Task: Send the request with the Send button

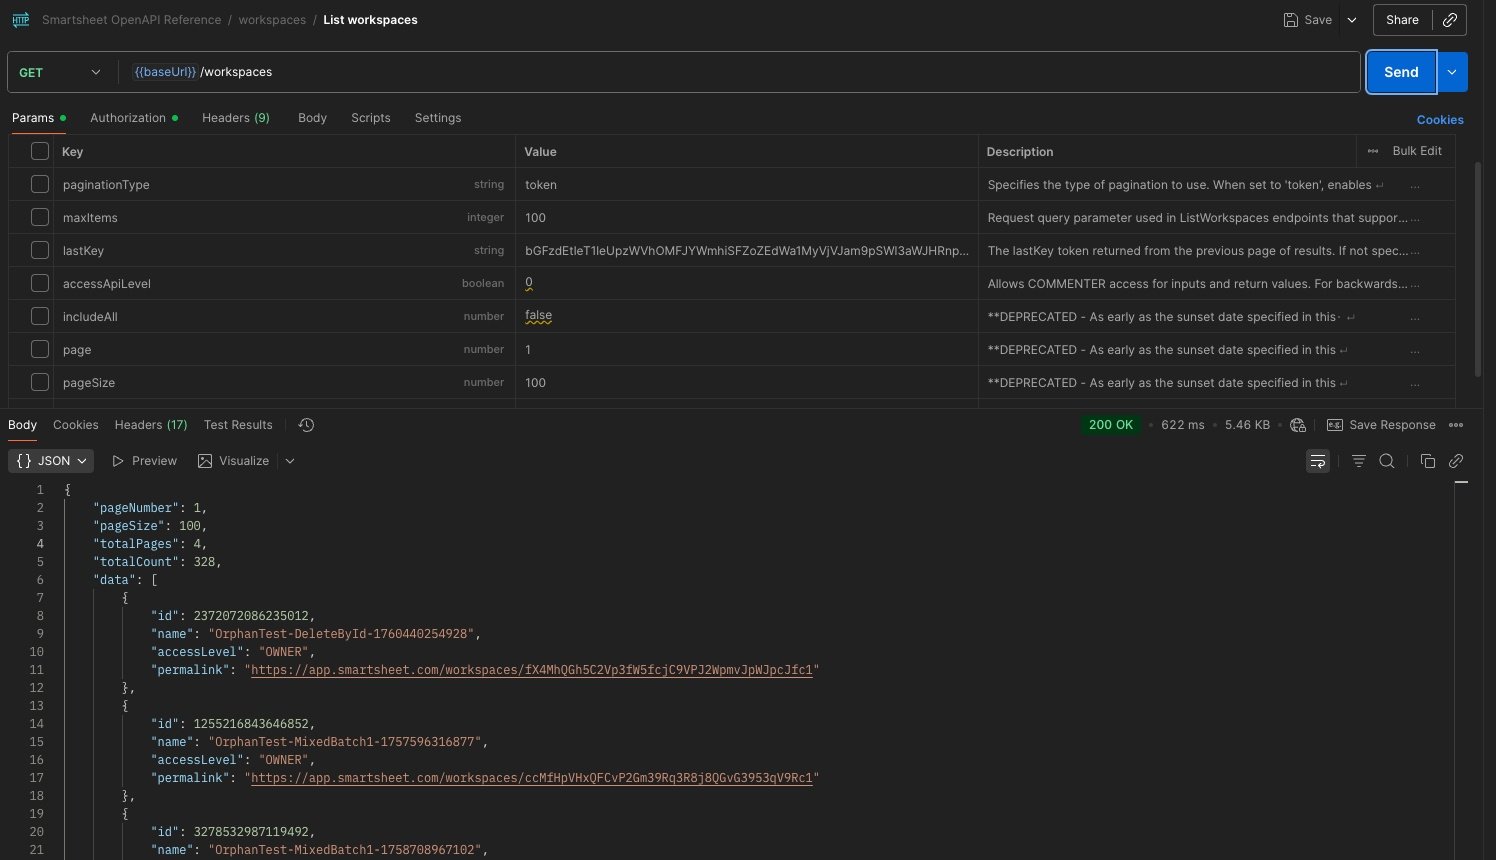Action: (x=1401, y=72)
